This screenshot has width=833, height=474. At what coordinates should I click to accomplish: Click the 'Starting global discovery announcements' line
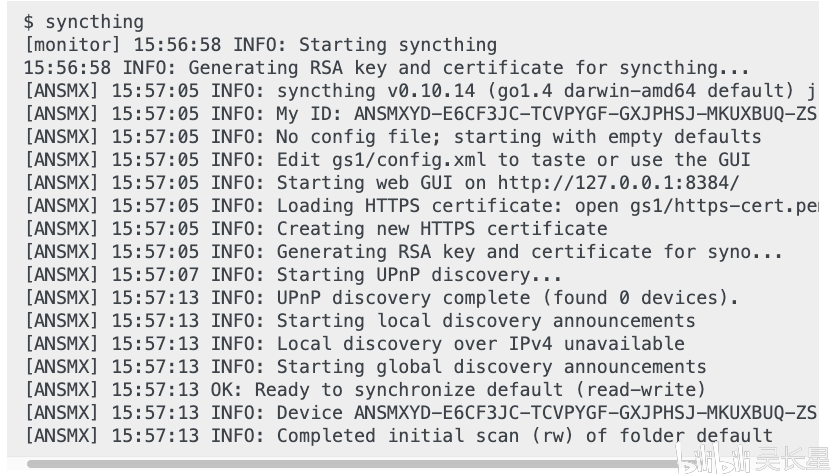(x=366, y=367)
